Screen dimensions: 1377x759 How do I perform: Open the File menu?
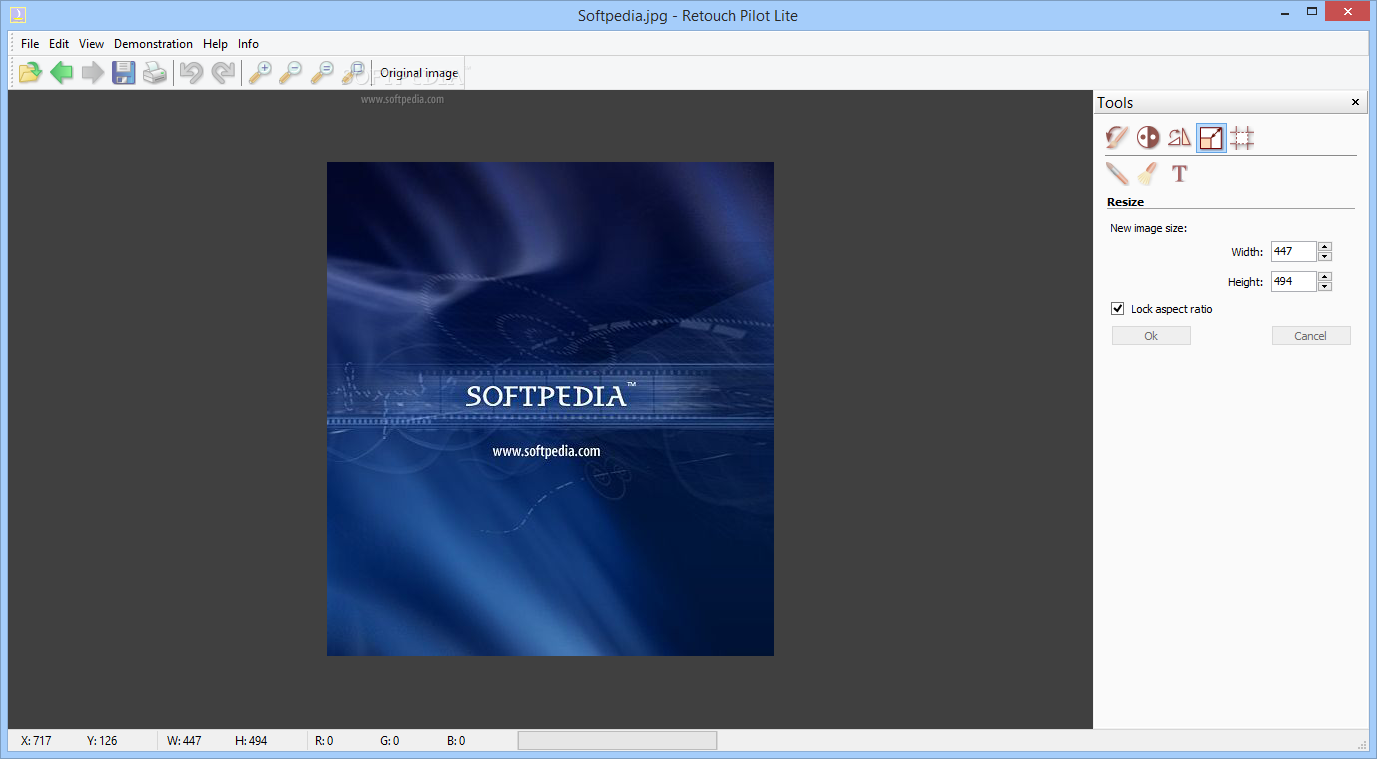click(30, 44)
